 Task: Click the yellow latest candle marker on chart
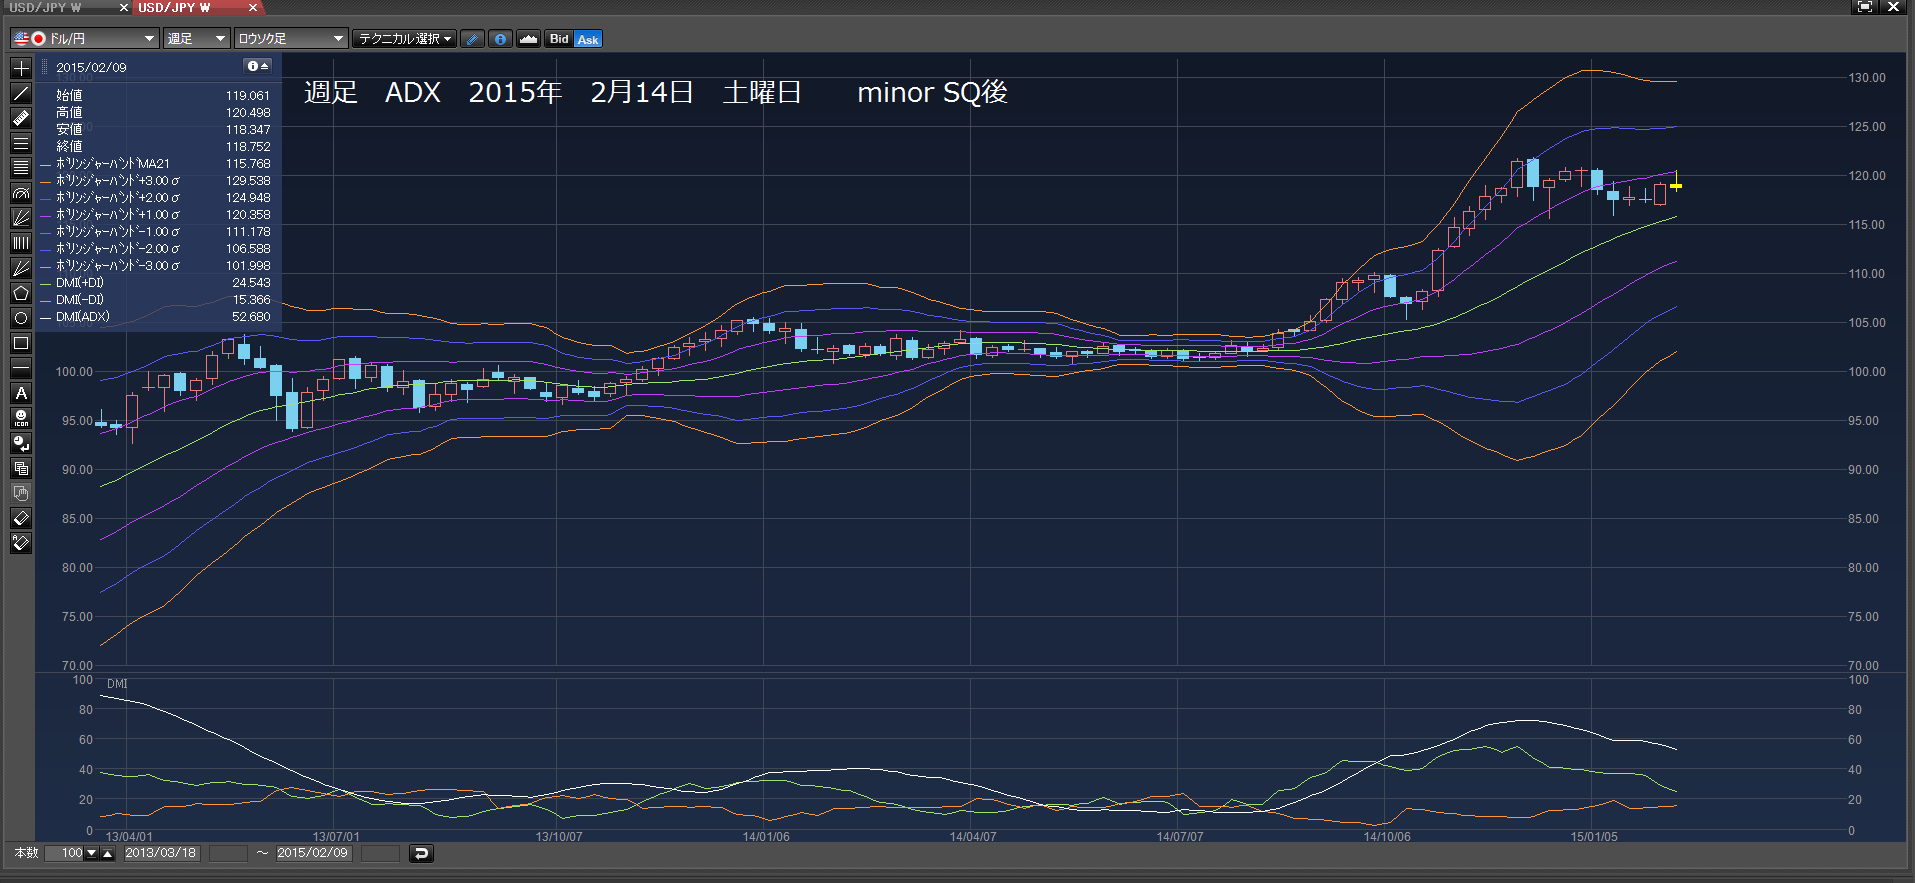coord(1676,185)
